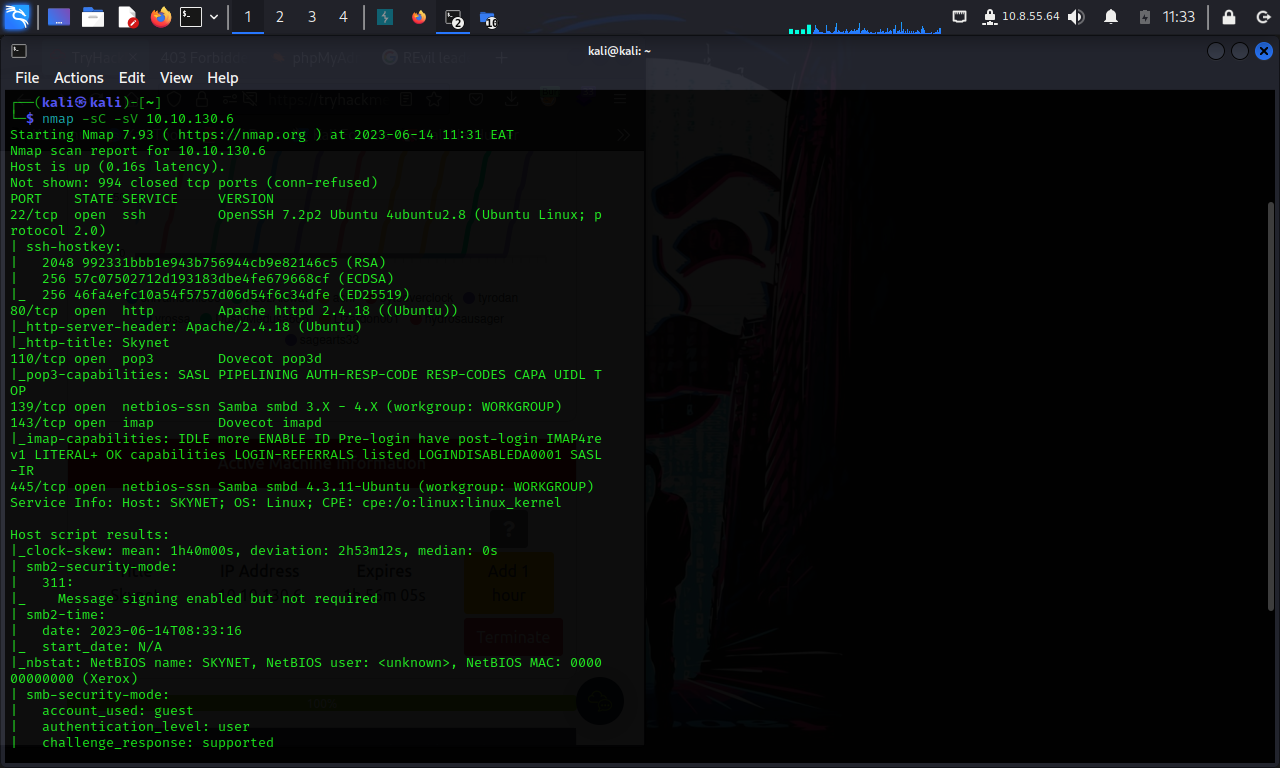
Task: Maximize the terminal window
Action: [1240, 51]
